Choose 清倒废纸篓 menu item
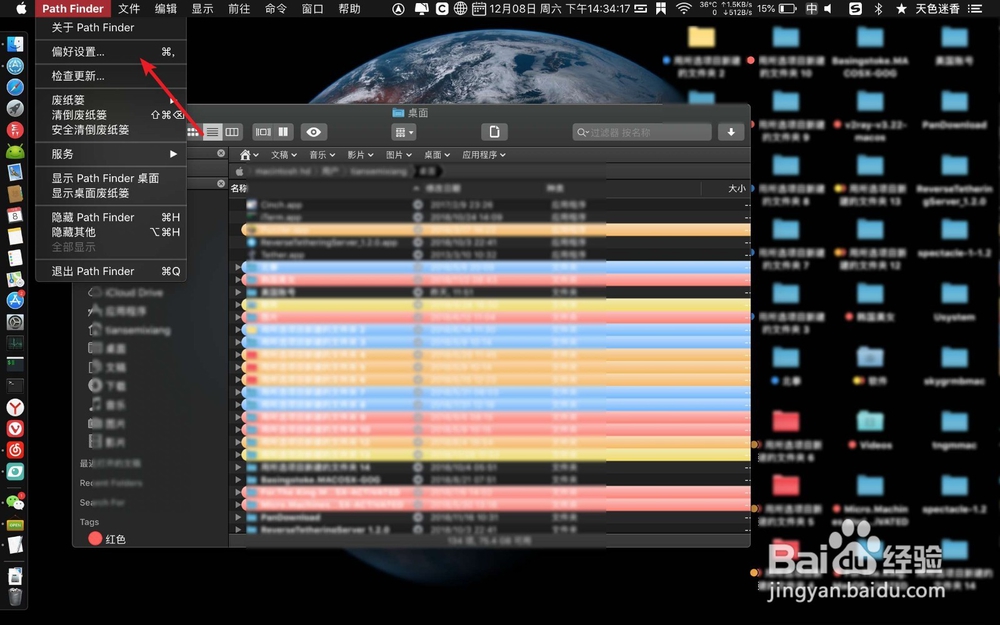Screen dimensions: 1000x625 click(x=111, y=115)
